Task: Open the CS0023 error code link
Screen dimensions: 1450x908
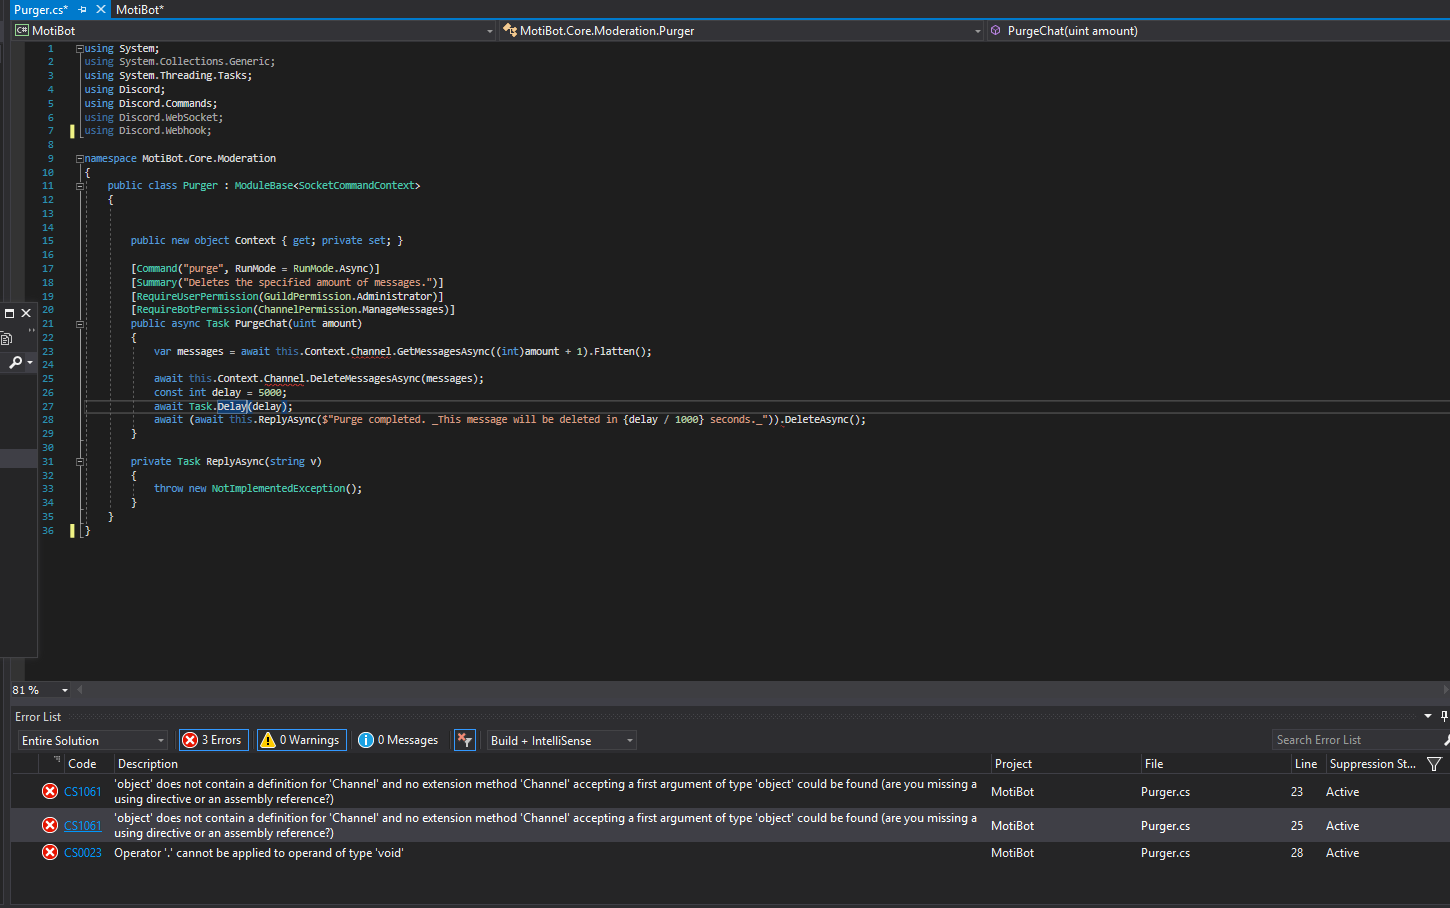Action: click(82, 853)
